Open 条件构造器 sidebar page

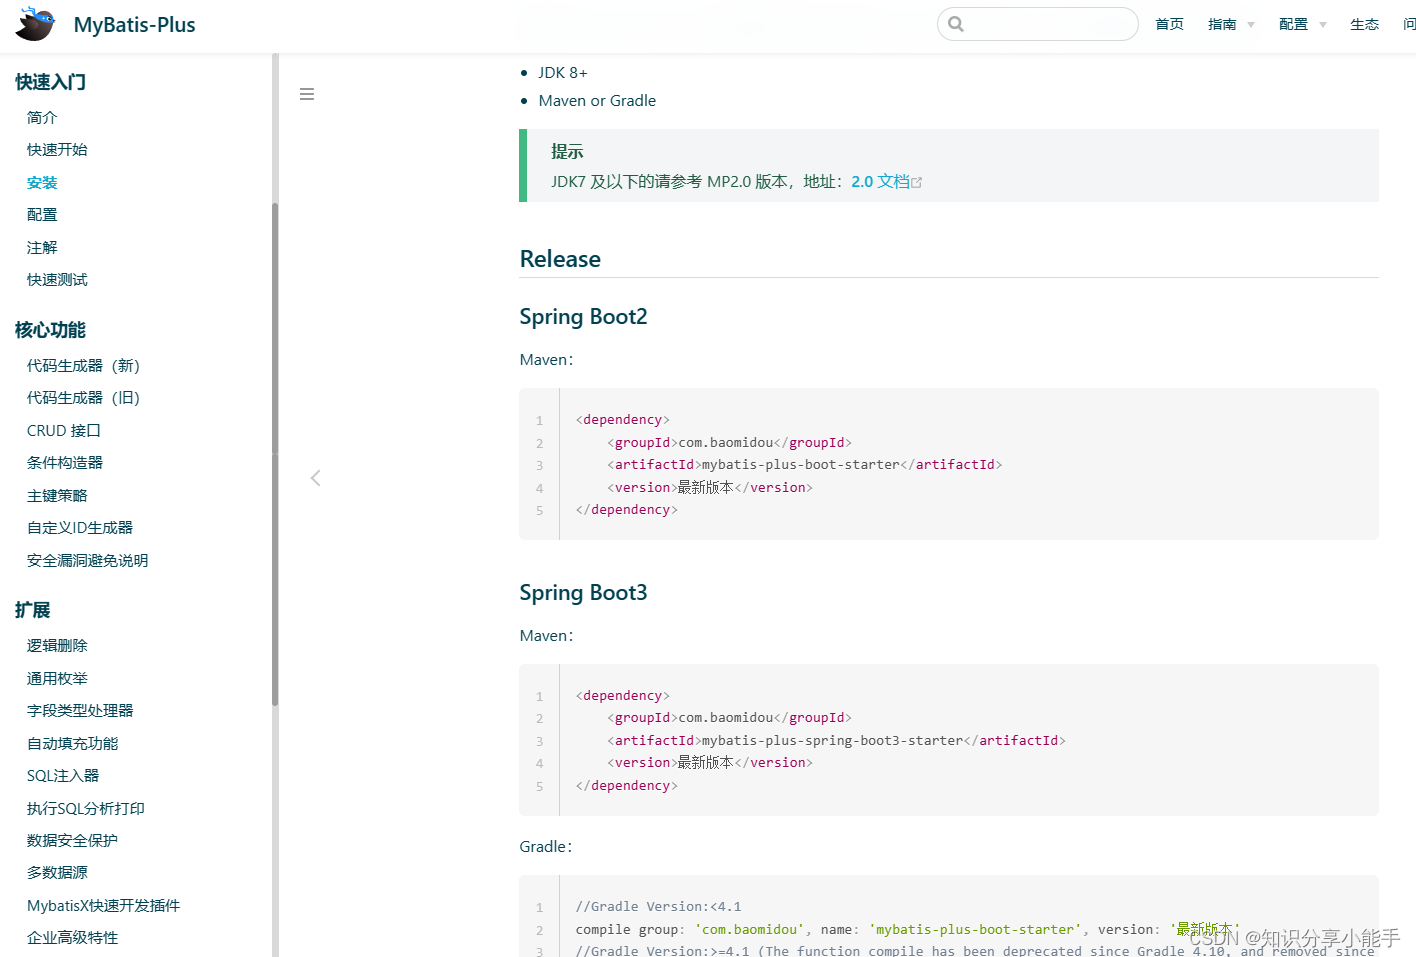(x=65, y=463)
